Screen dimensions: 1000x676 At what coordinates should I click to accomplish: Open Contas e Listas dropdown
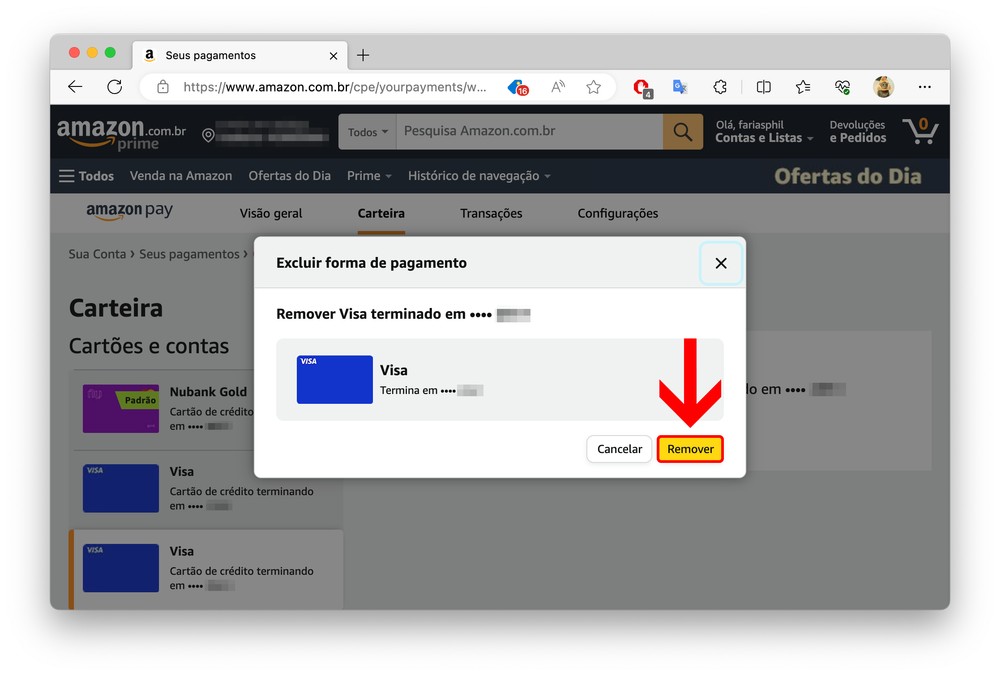click(764, 131)
